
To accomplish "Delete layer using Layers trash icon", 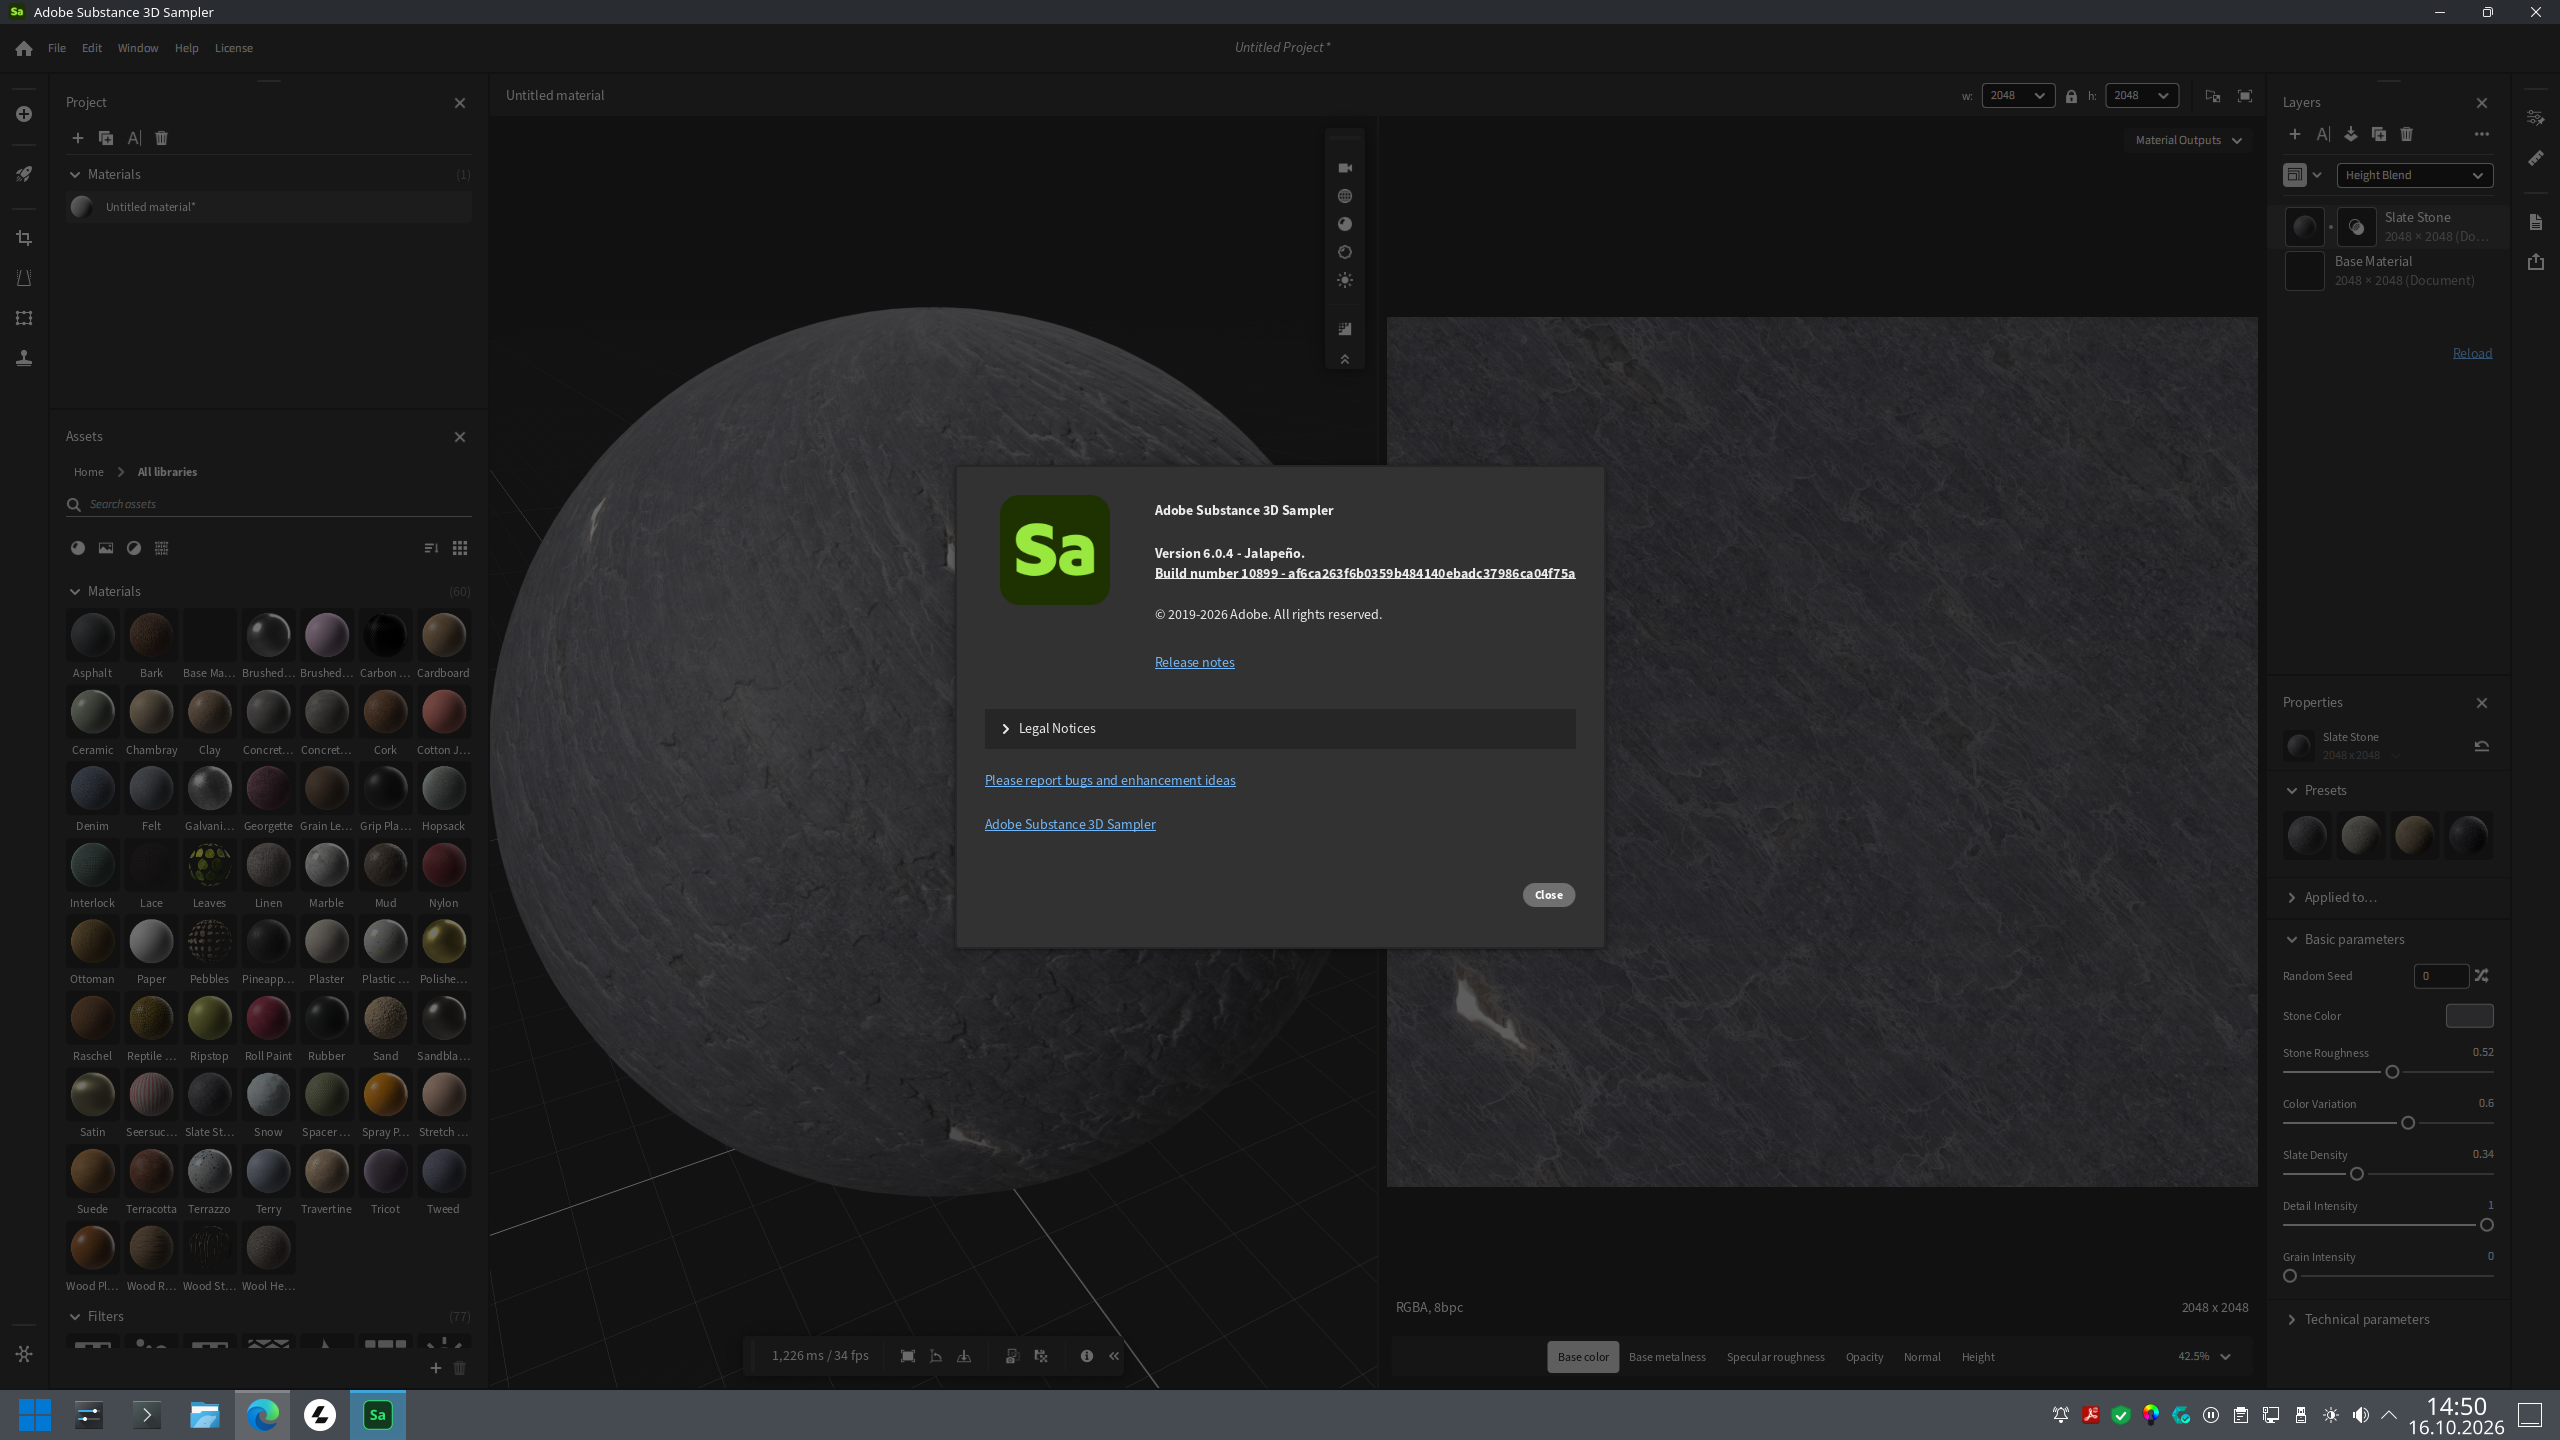I will (2407, 134).
